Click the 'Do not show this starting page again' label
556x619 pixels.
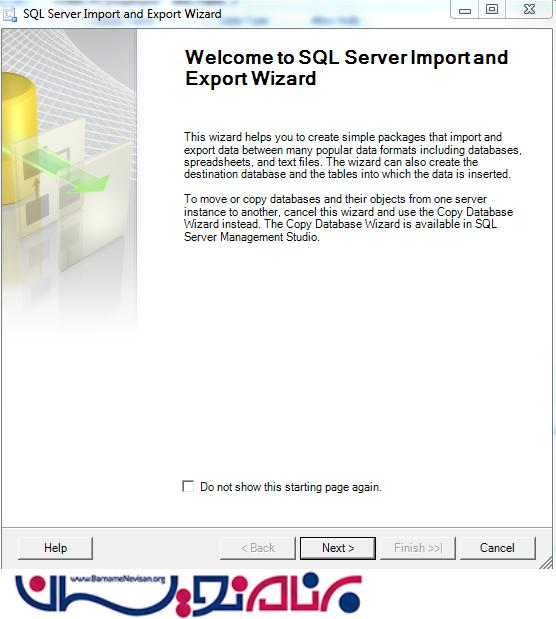click(x=291, y=487)
